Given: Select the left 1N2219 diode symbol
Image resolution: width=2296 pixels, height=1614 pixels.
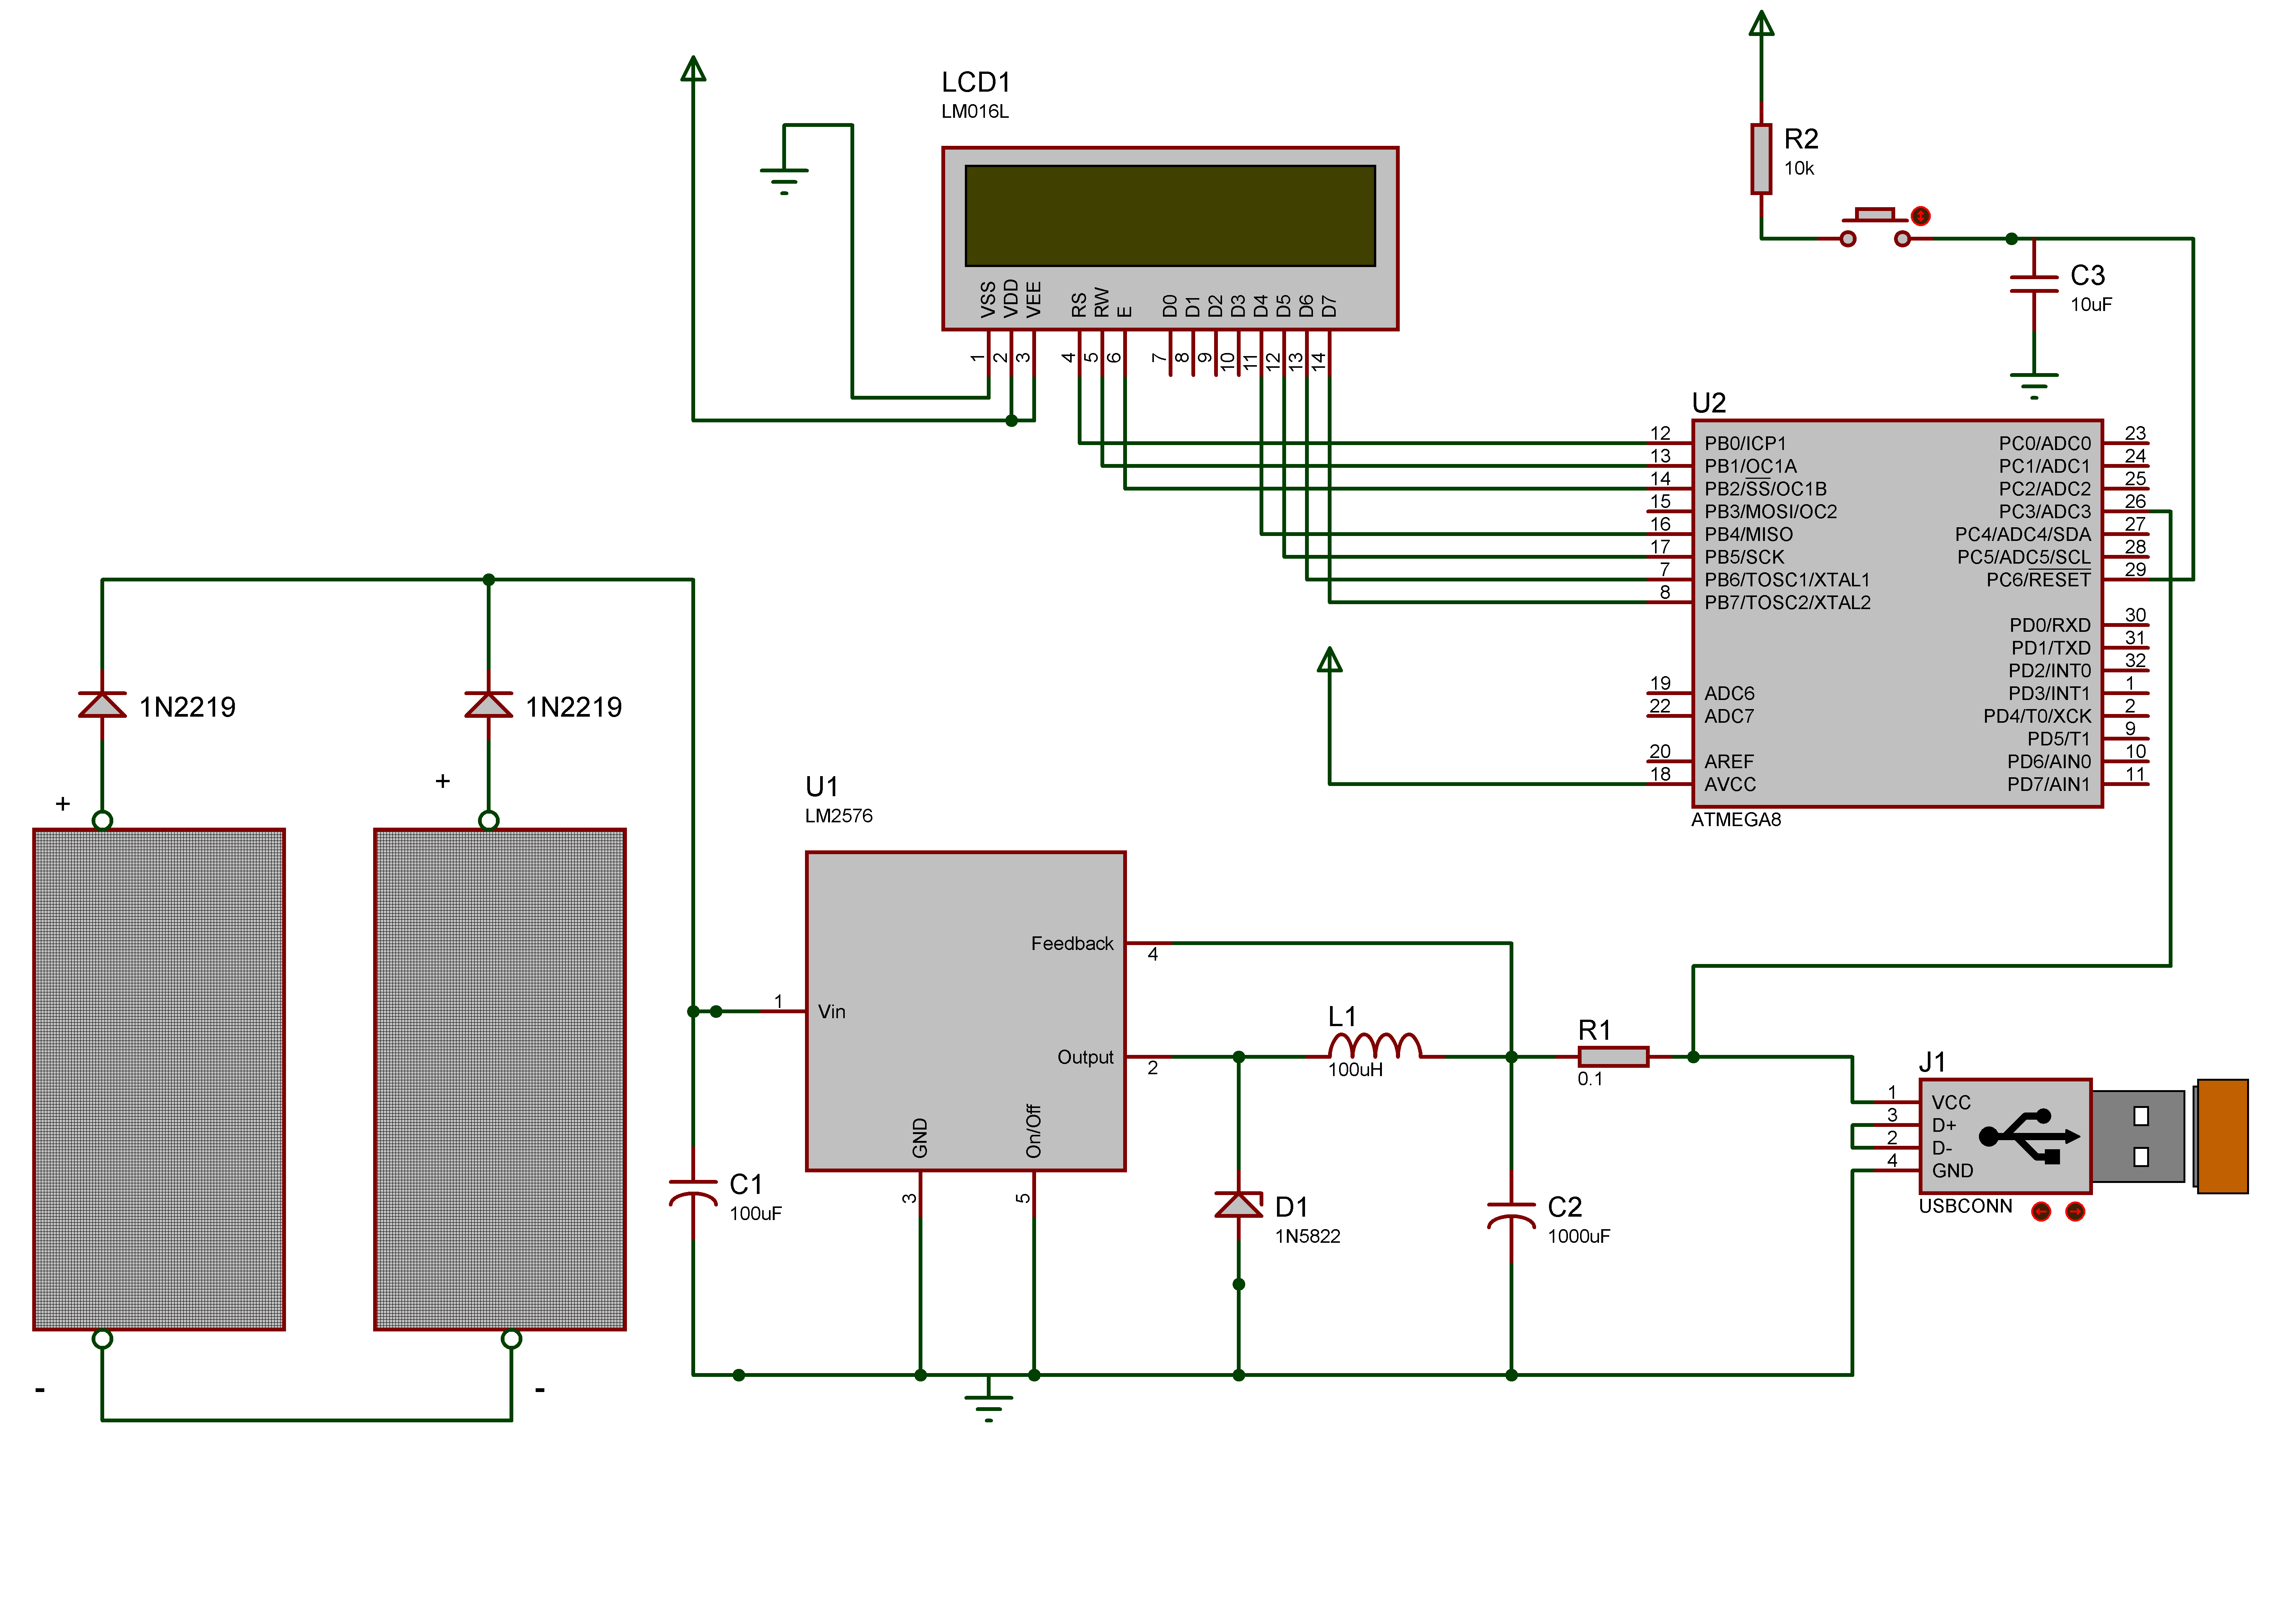Looking at the screenshot, I should click(x=102, y=704).
